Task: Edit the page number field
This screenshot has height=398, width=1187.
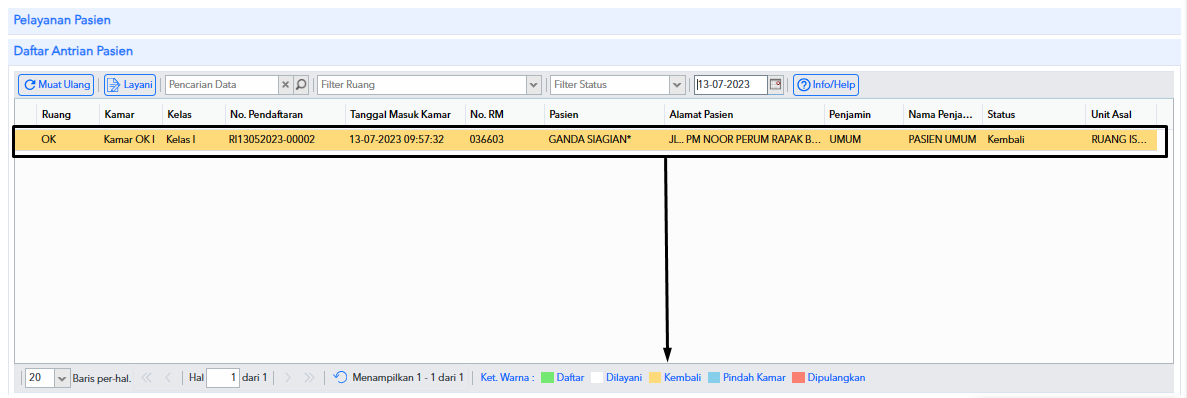Action: coord(223,377)
